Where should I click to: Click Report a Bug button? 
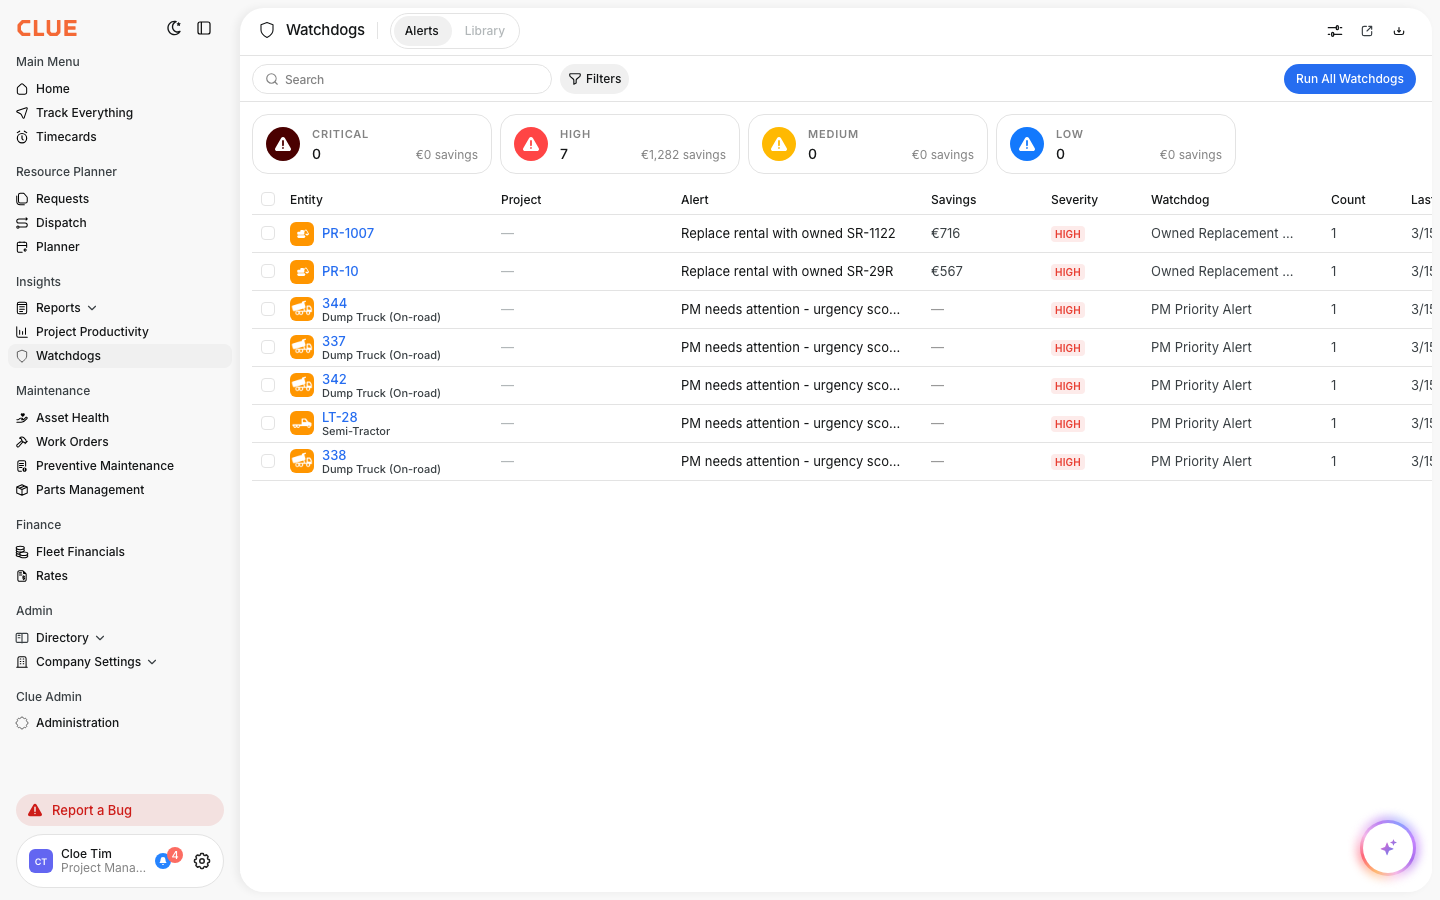click(120, 810)
